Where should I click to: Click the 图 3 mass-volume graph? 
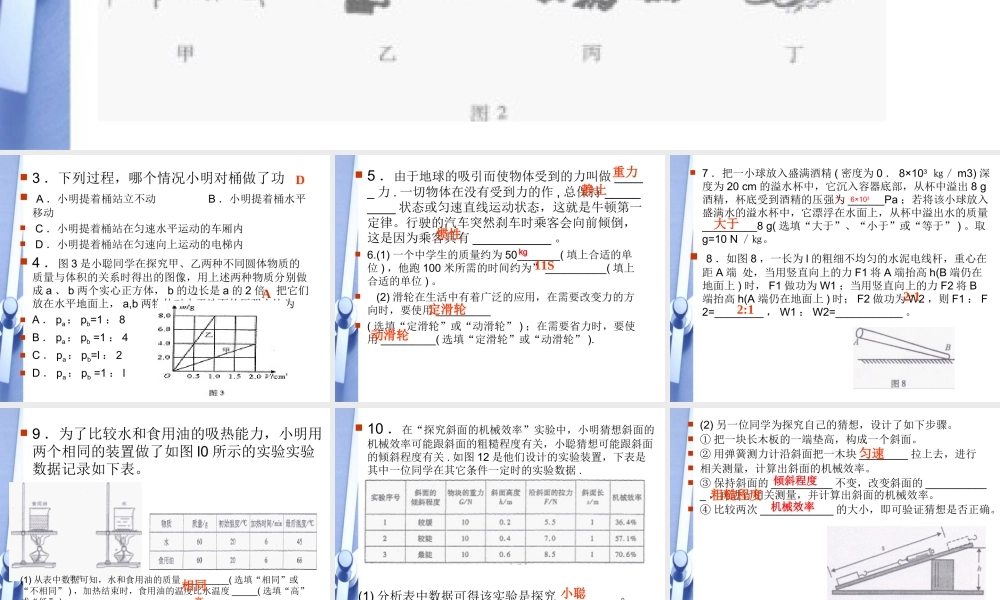pos(221,348)
